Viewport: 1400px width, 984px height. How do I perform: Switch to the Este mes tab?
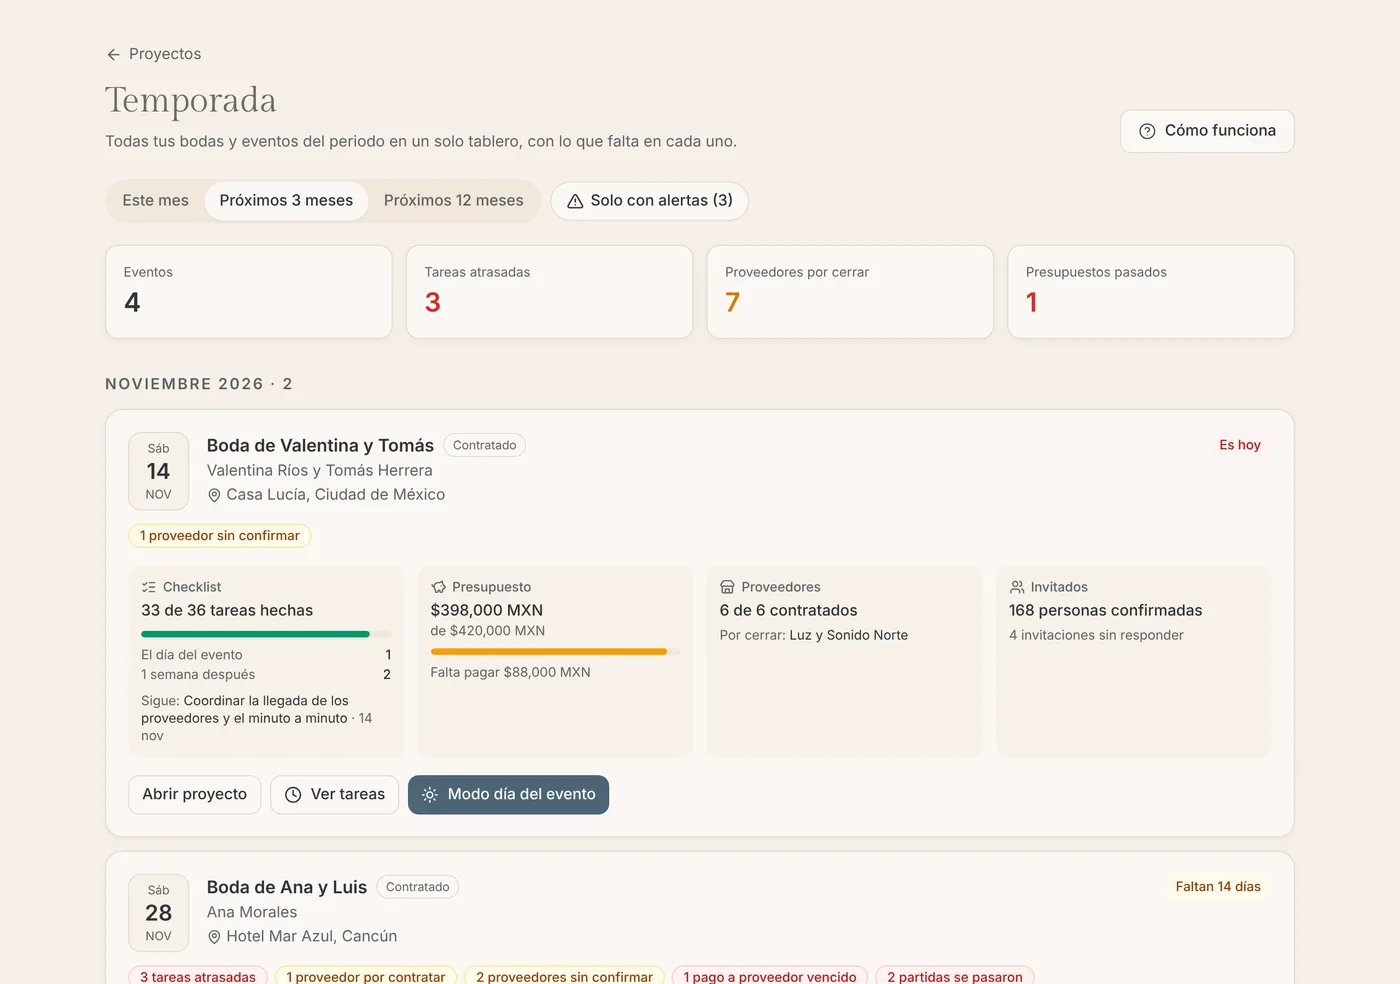(156, 201)
